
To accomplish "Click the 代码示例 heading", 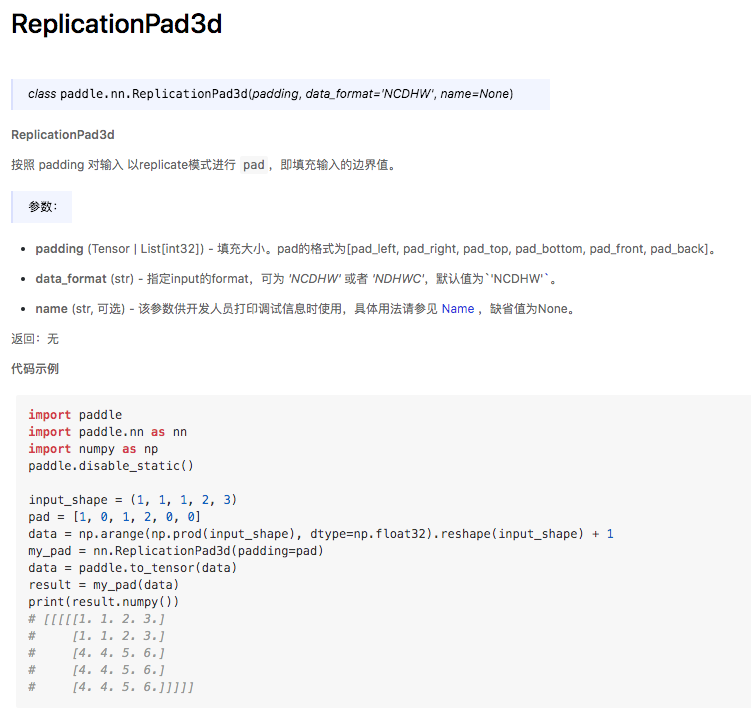I will (x=35, y=369).
